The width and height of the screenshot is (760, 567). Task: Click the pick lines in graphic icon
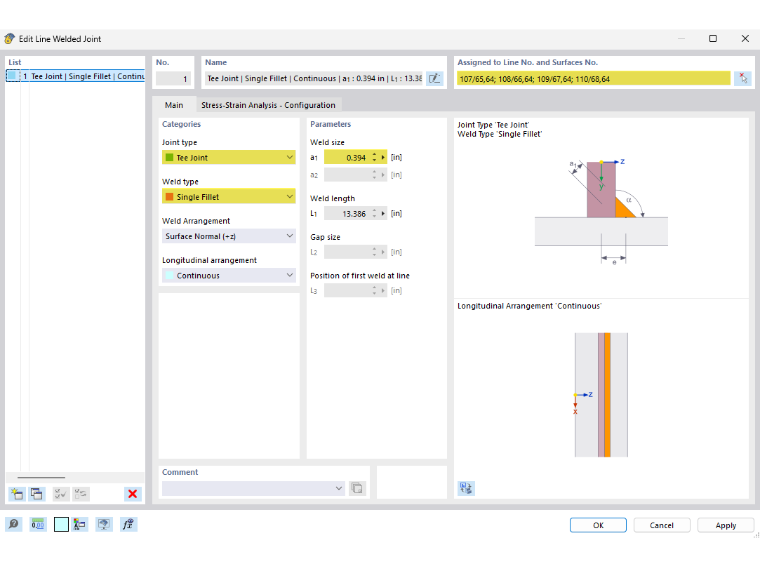tap(743, 79)
